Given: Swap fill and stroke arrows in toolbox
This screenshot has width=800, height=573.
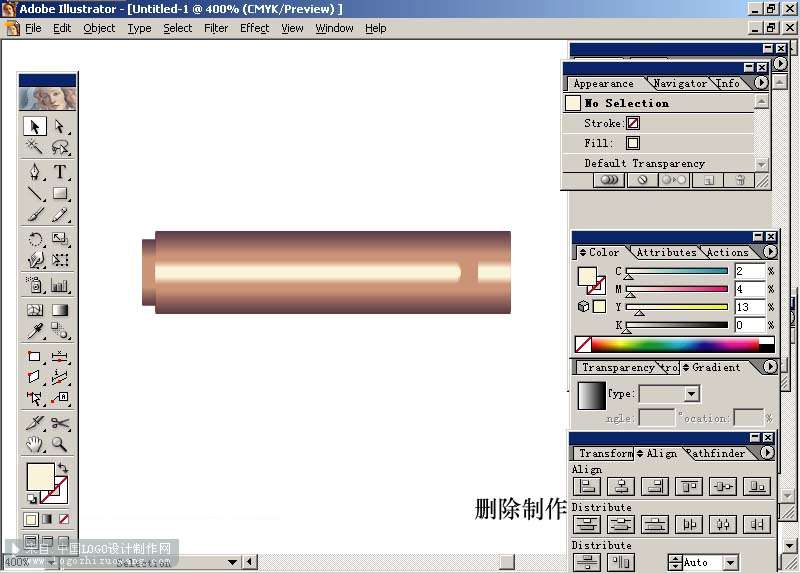Looking at the screenshot, I should (63, 467).
